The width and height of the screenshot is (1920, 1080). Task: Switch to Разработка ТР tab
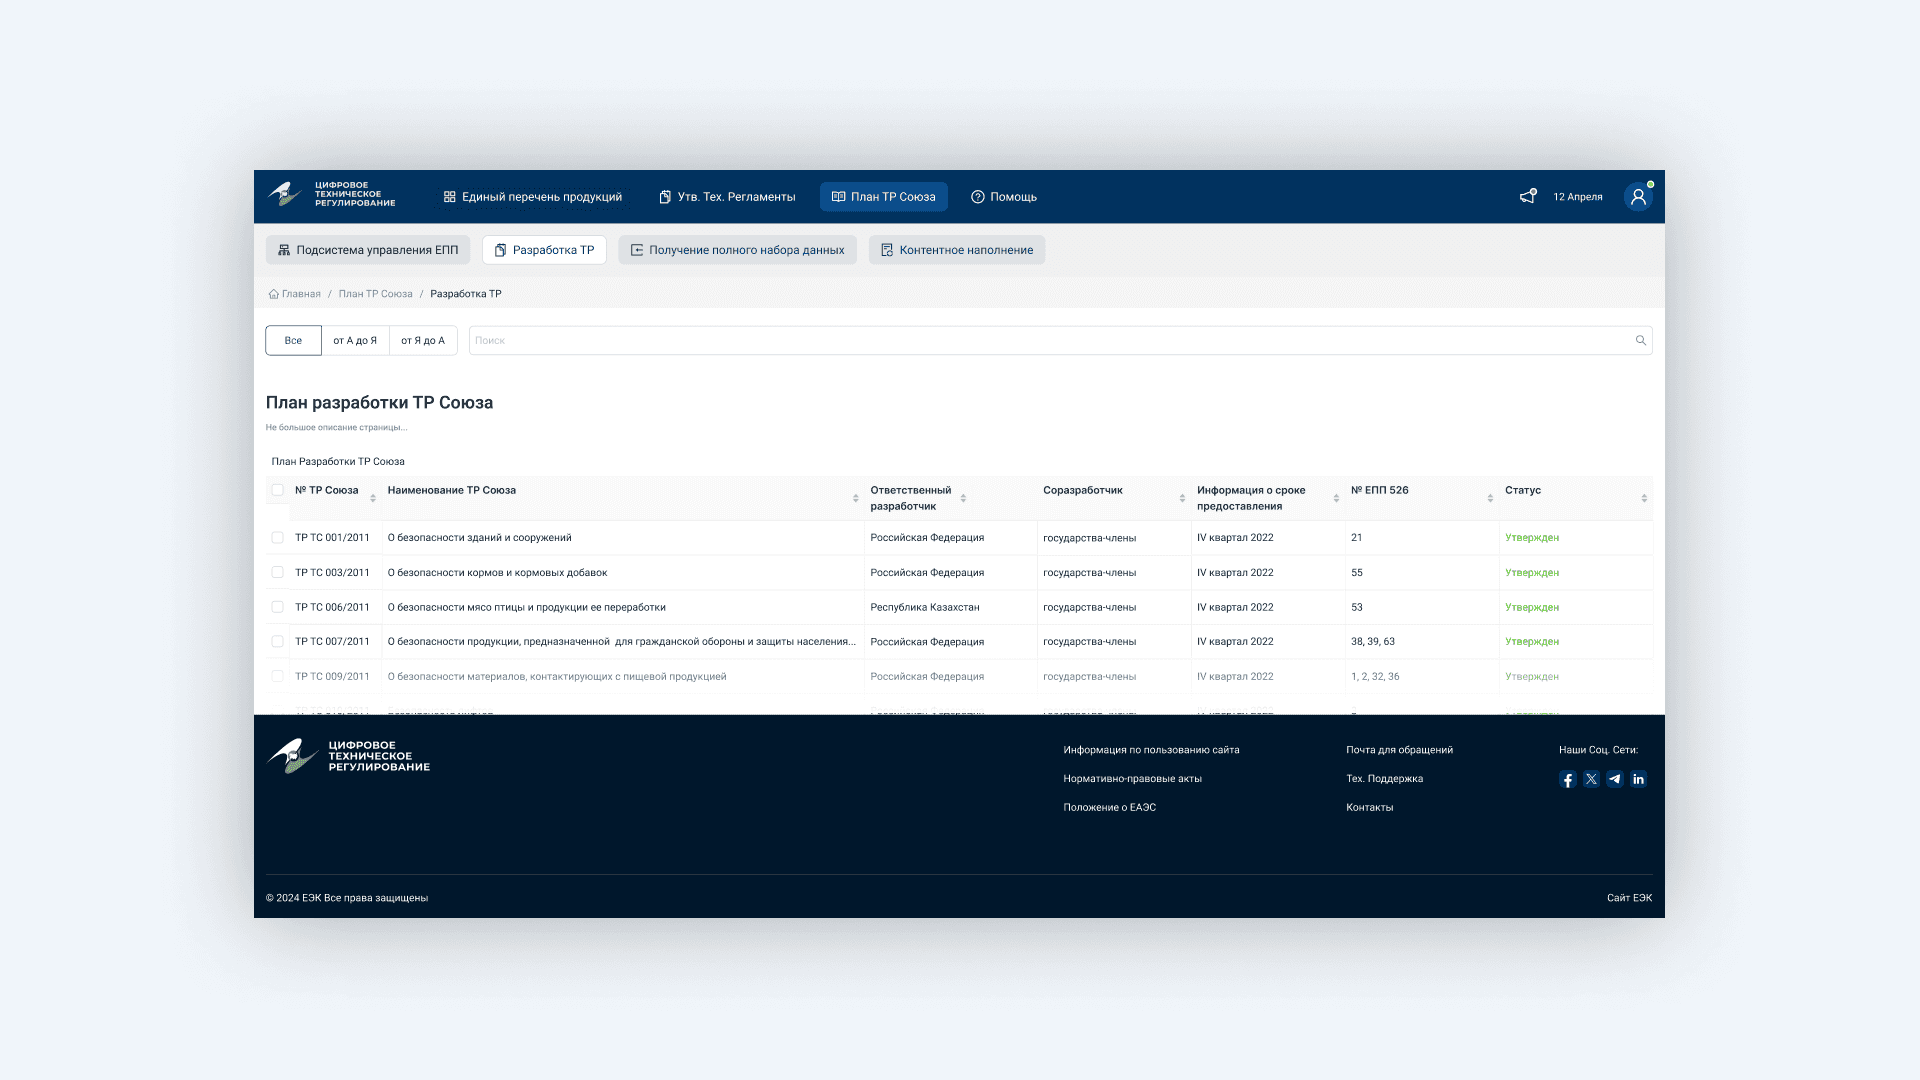pyautogui.click(x=544, y=250)
